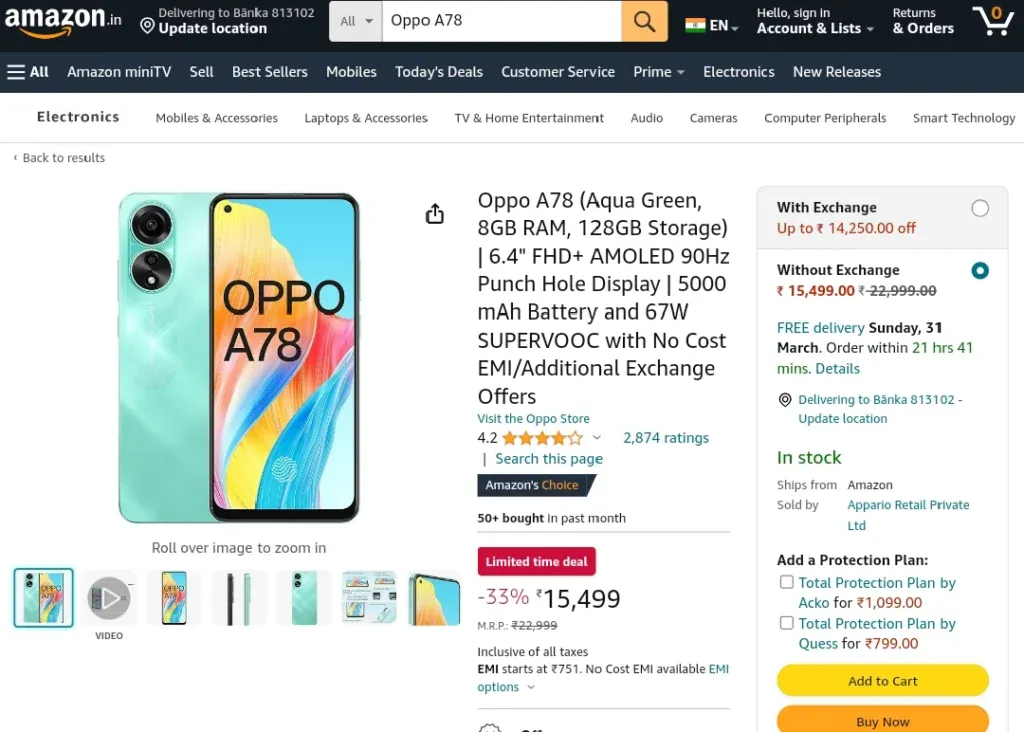Click the share icon beside product image
1024x732 pixels.
pyautogui.click(x=435, y=214)
